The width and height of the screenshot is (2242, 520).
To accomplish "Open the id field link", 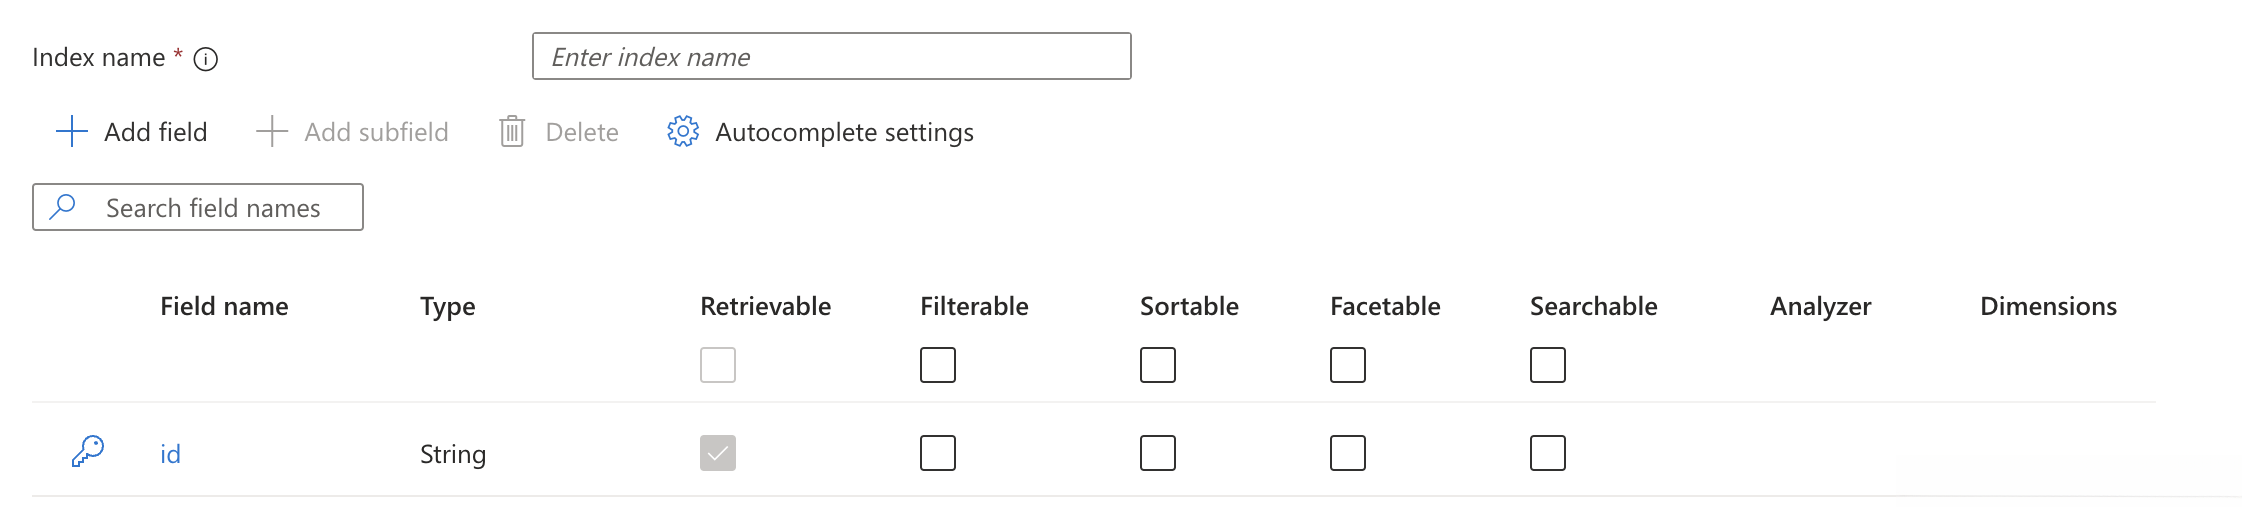I will [170, 454].
